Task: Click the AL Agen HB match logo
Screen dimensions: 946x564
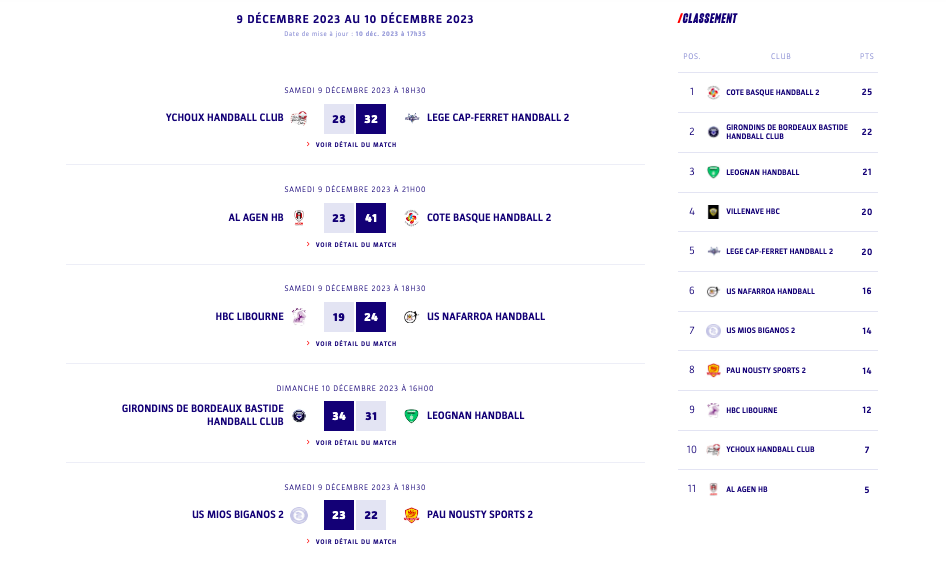Action: [x=299, y=217]
